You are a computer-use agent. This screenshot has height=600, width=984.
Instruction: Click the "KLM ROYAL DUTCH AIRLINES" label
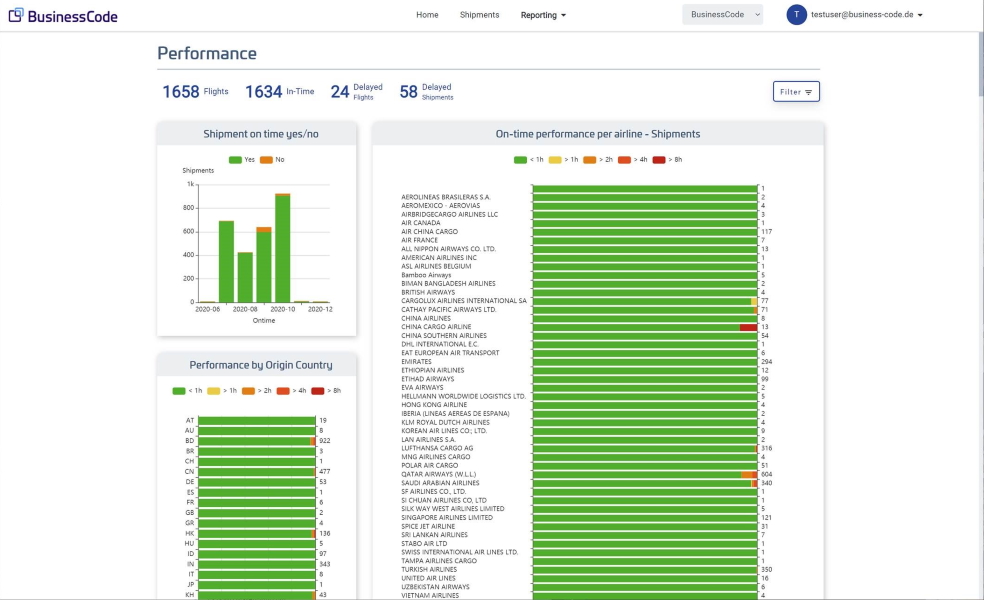click(446, 422)
